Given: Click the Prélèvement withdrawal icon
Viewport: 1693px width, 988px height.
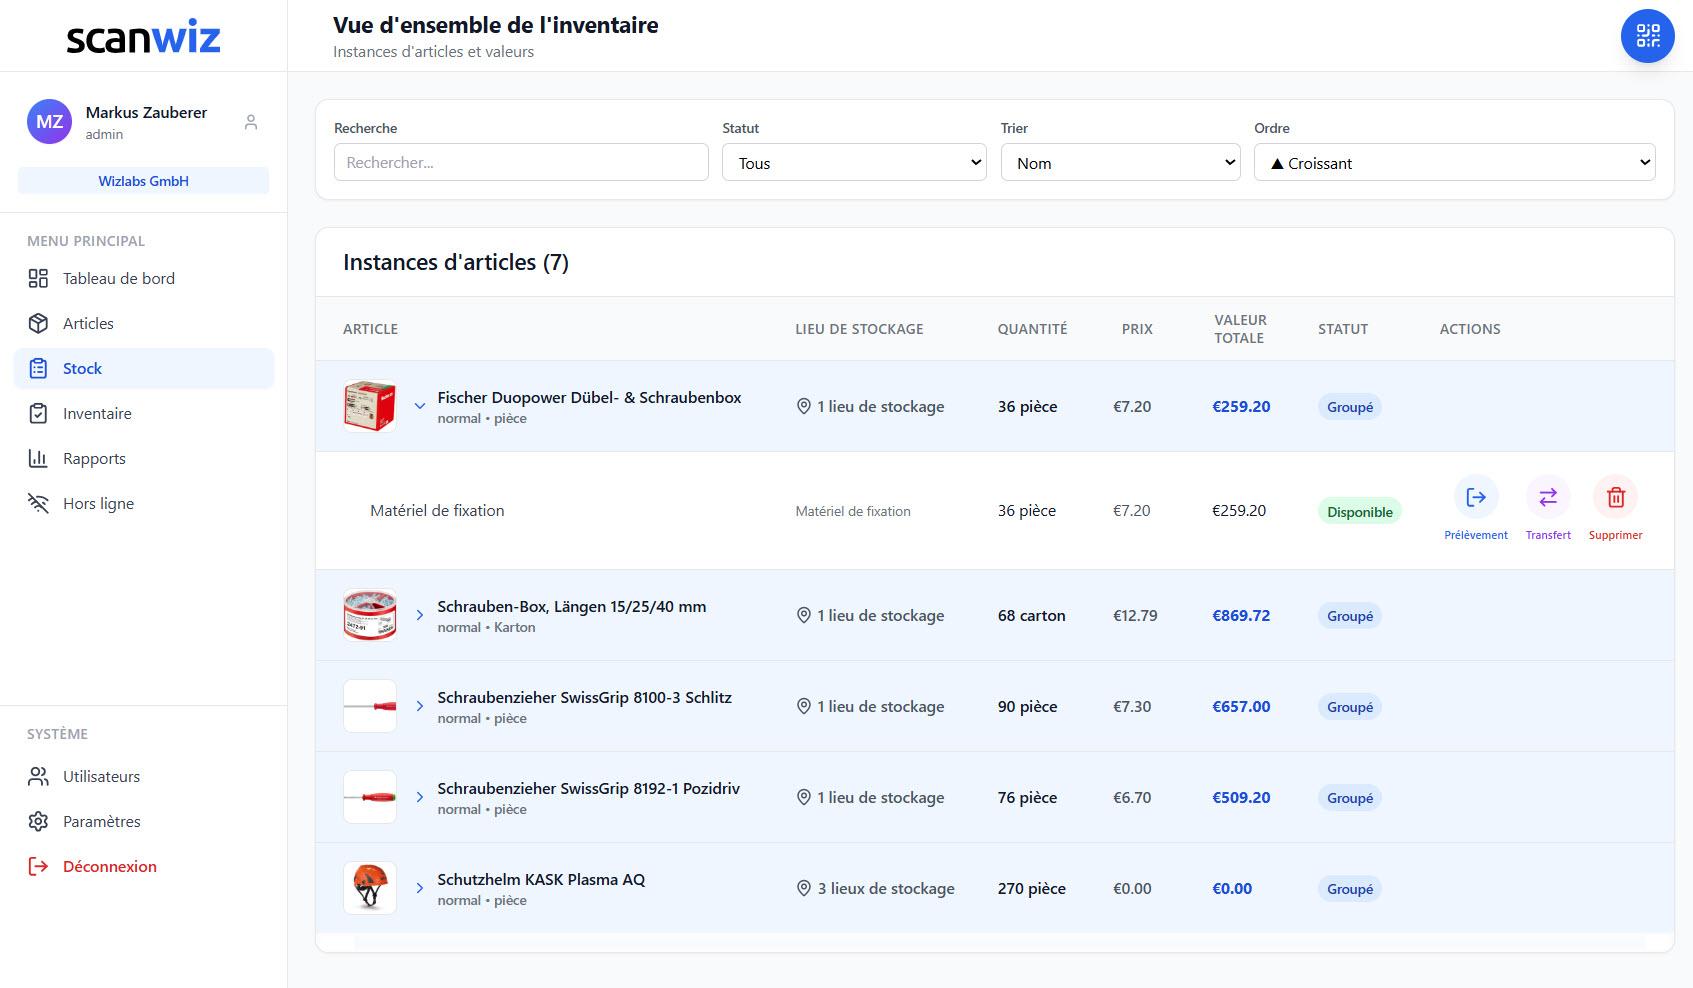Looking at the screenshot, I should (1475, 497).
